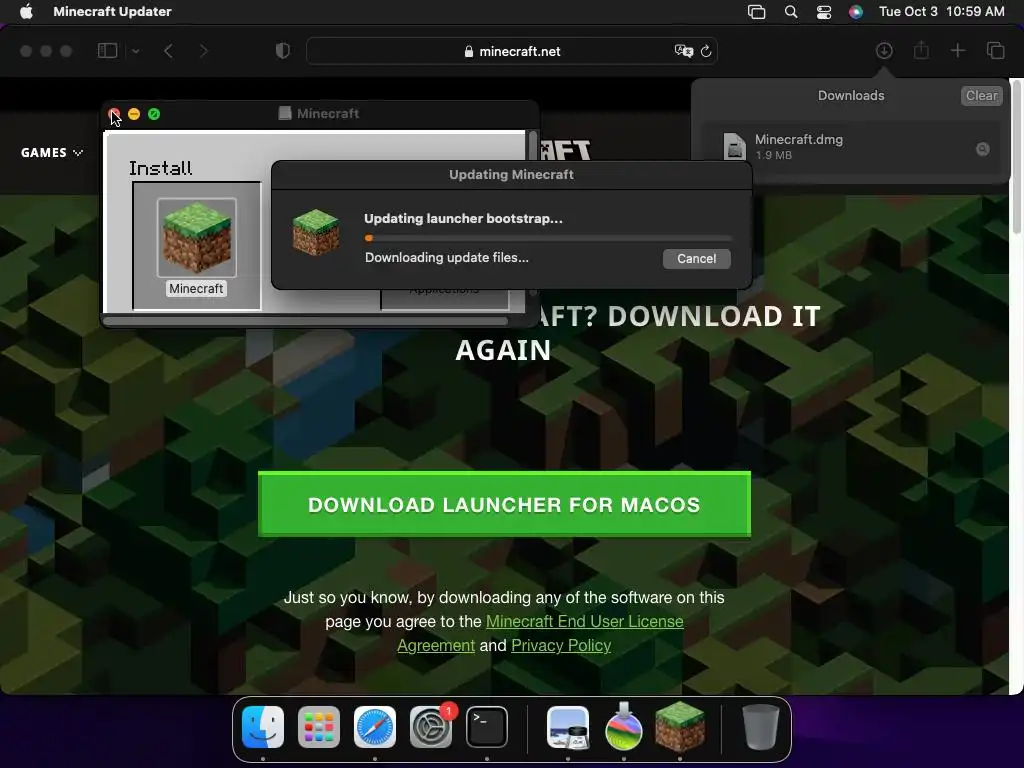Image resolution: width=1024 pixels, height=768 pixels.
Task: Open Stage Manager icon in menu bar
Action: tap(756, 12)
